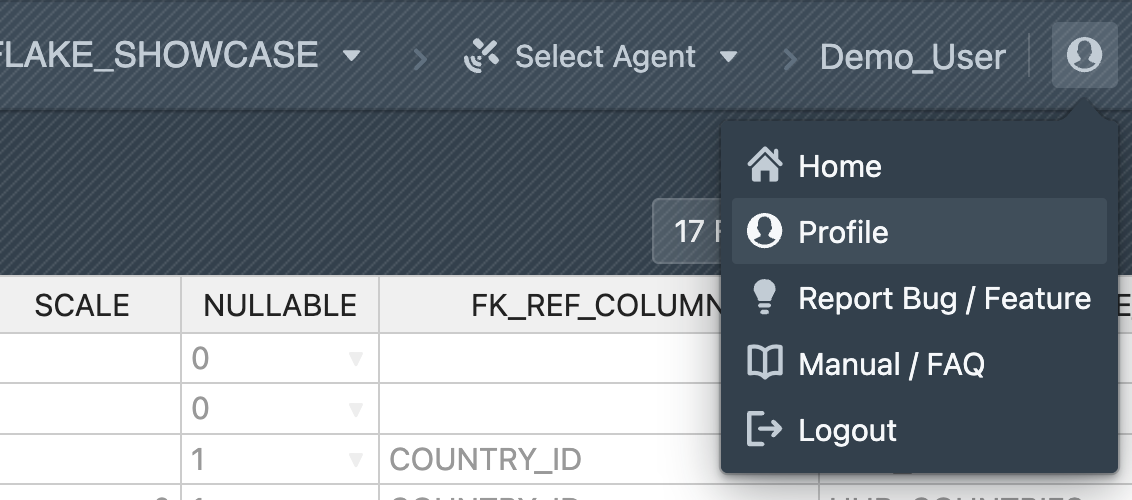Choose Profile from the user menu
Image resolution: width=1132 pixels, height=500 pixels.
tap(843, 232)
